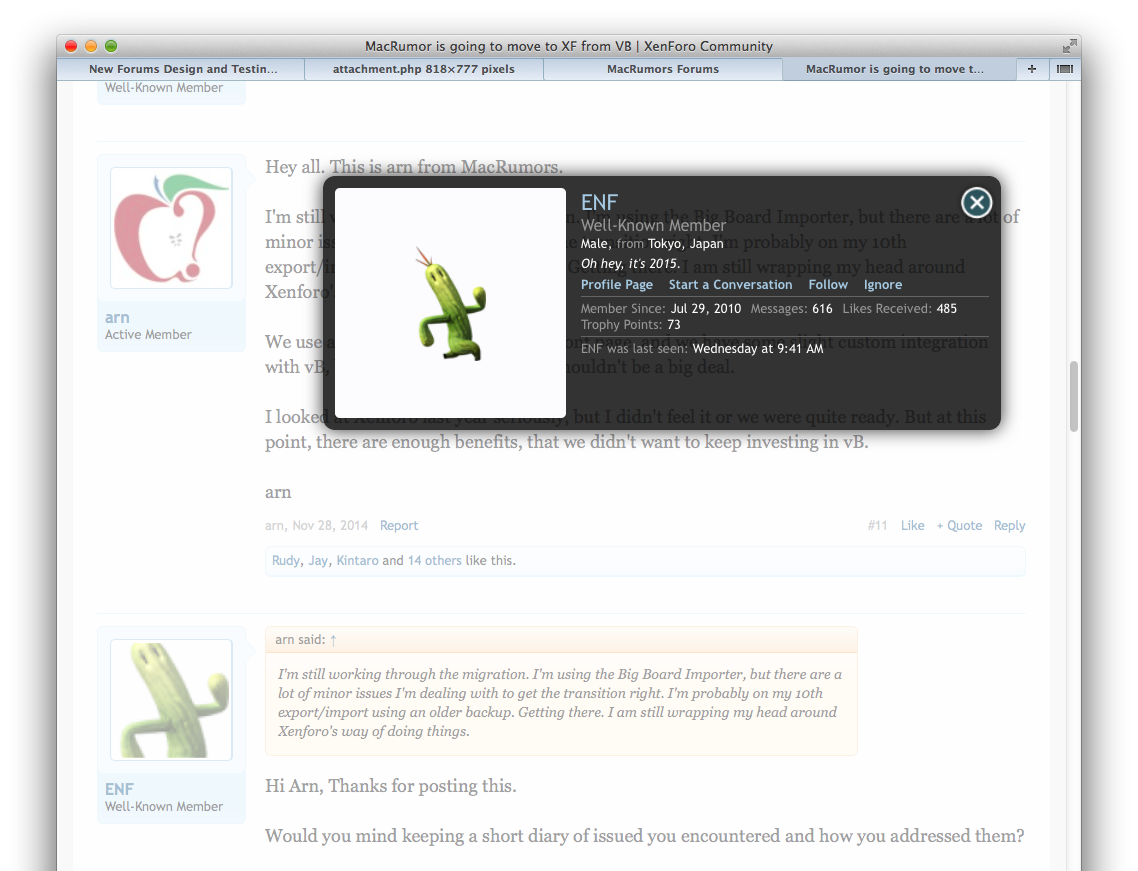This screenshot has height=871, width=1138.
Task: Click Active Member title under arn
Action: coord(148,335)
